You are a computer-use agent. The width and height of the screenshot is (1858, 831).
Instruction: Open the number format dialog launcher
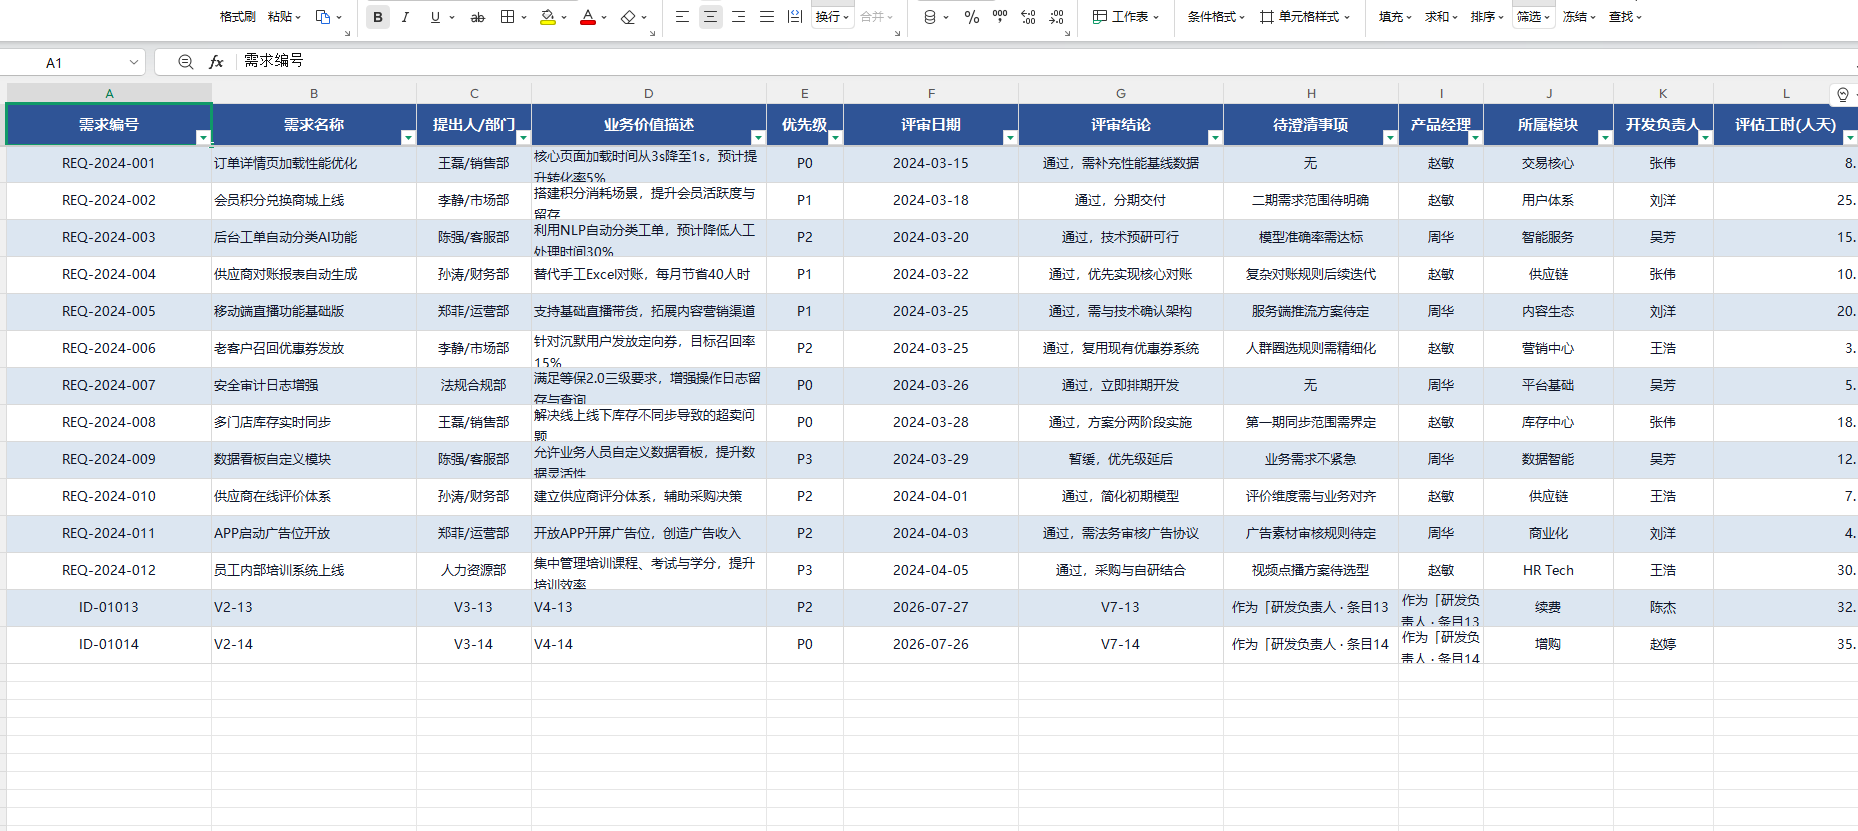(x=1068, y=33)
